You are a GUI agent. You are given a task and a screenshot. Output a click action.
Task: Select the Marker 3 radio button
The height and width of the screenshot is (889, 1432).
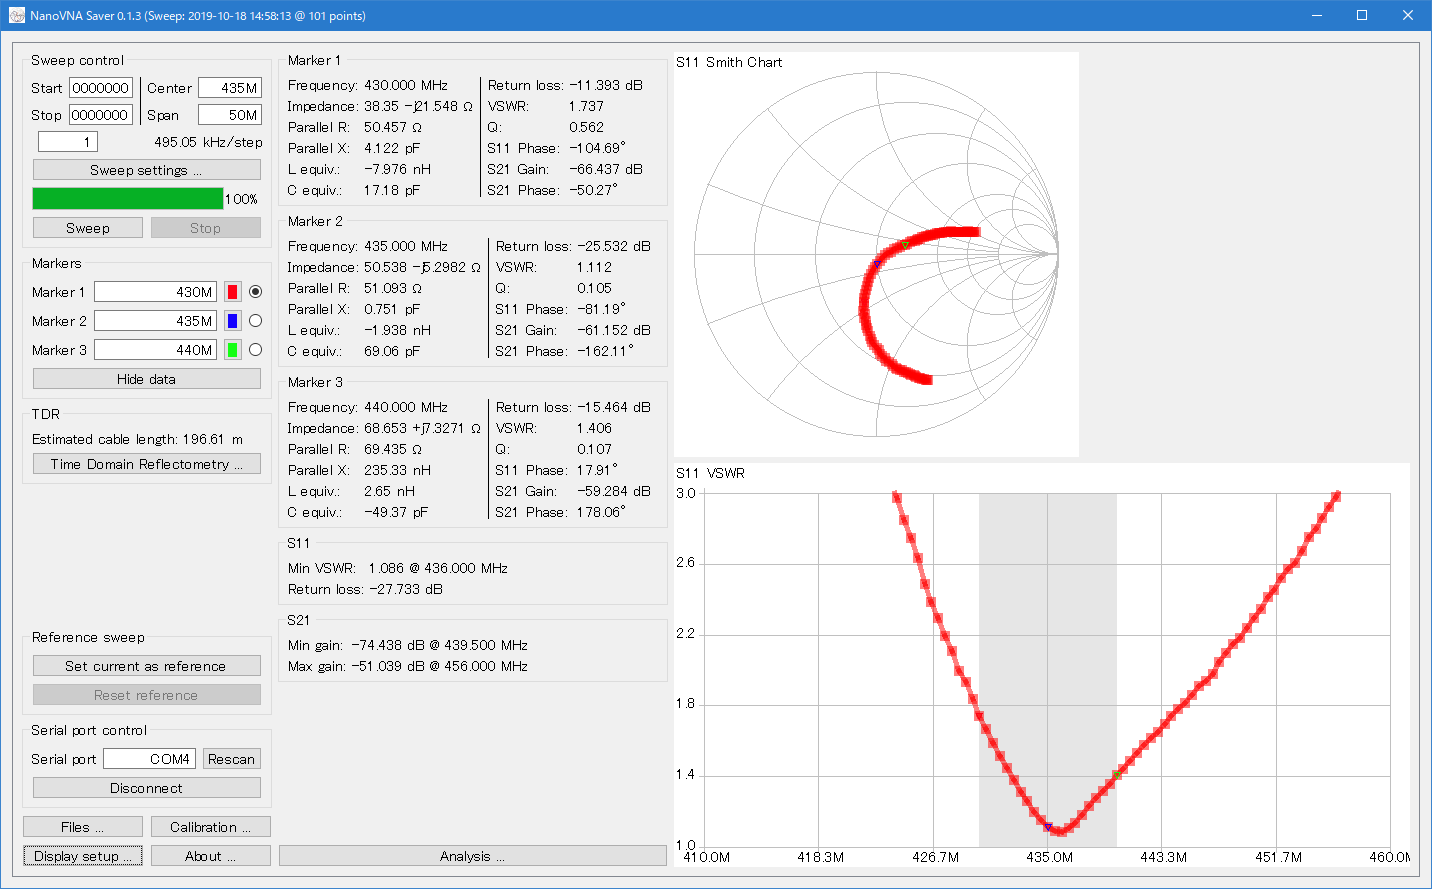pos(255,350)
